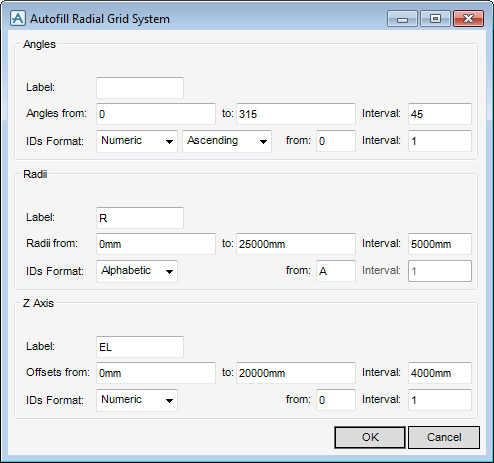Click the Angles from field showing 0

156,114
